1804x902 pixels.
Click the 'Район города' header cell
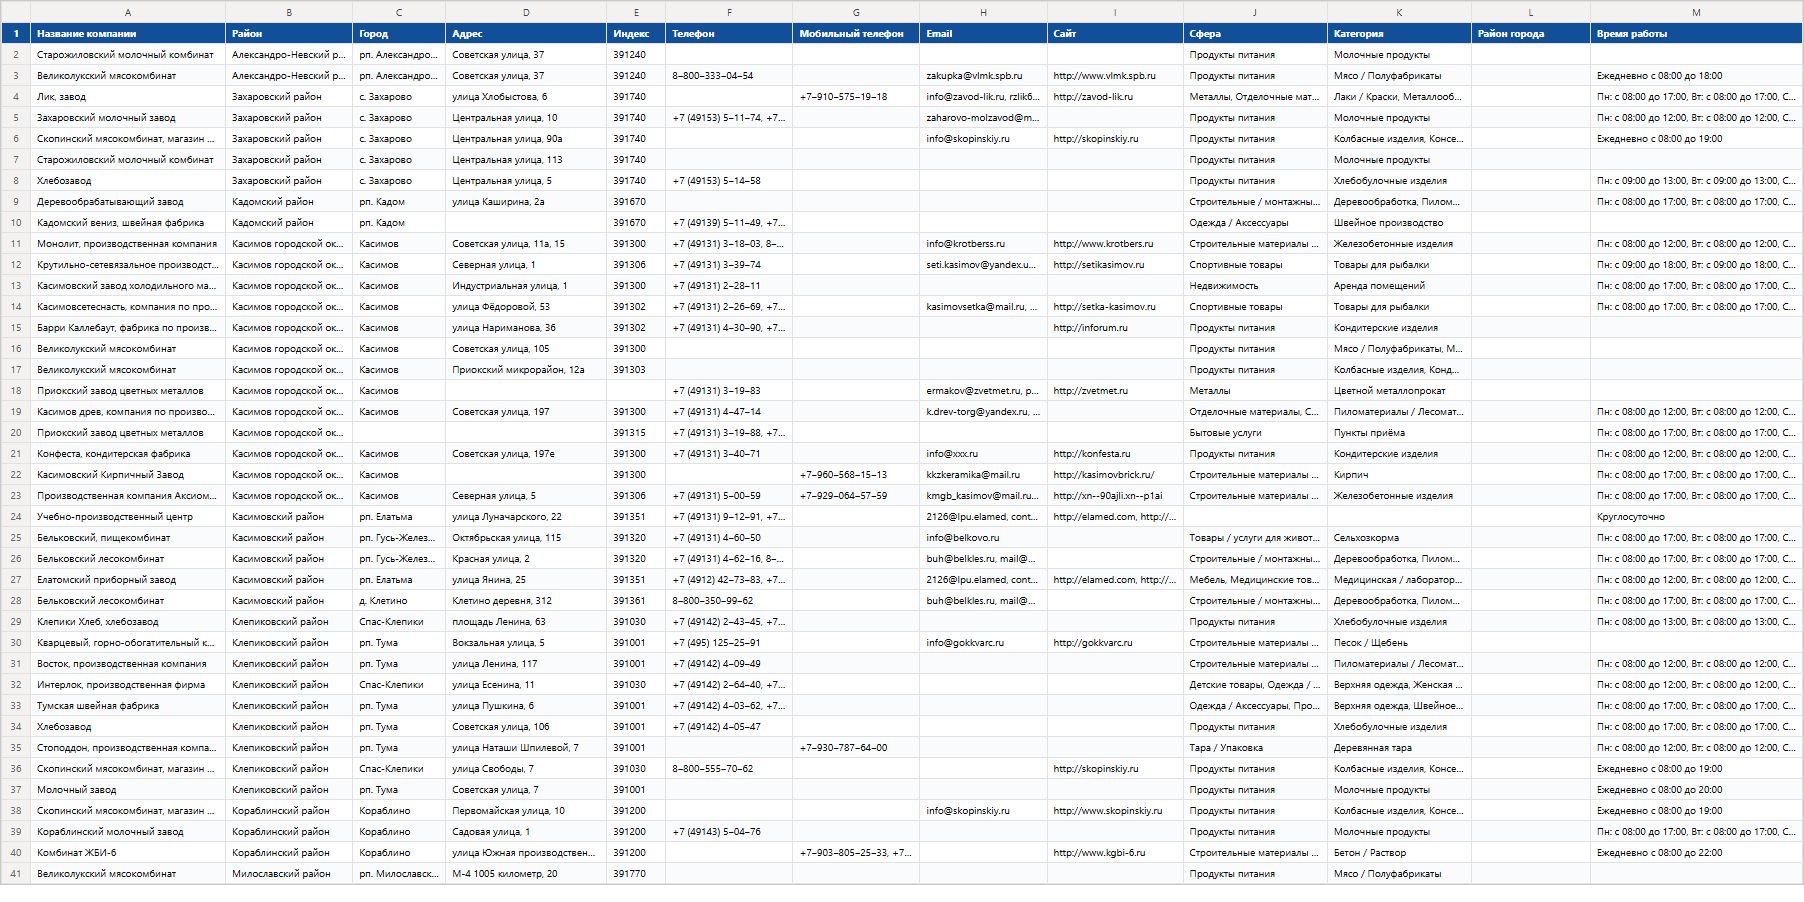click(1531, 34)
